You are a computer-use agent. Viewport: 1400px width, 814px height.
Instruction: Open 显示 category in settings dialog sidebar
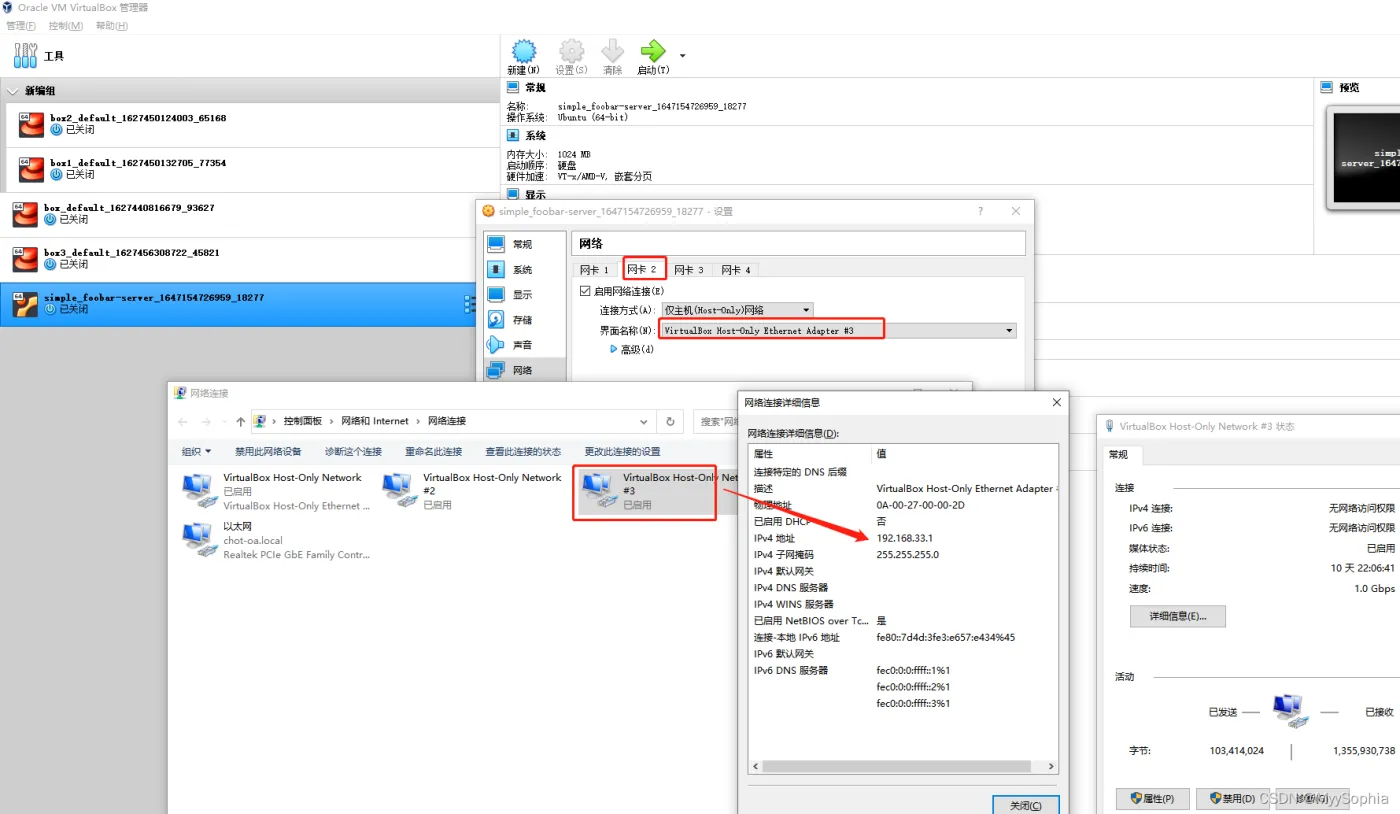click(523, 294)
